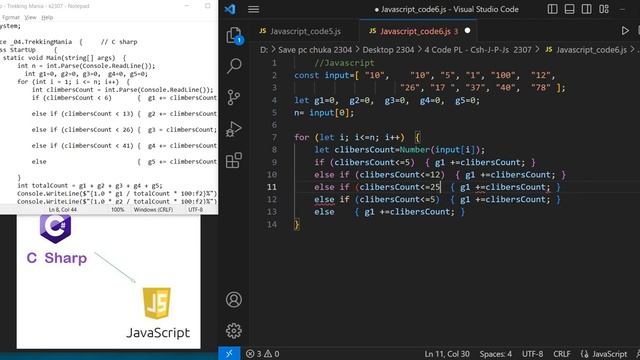Open View menu in Notepad
This screenshot has height=360, width=640.
pyautogui.click(x=30, y=17)
